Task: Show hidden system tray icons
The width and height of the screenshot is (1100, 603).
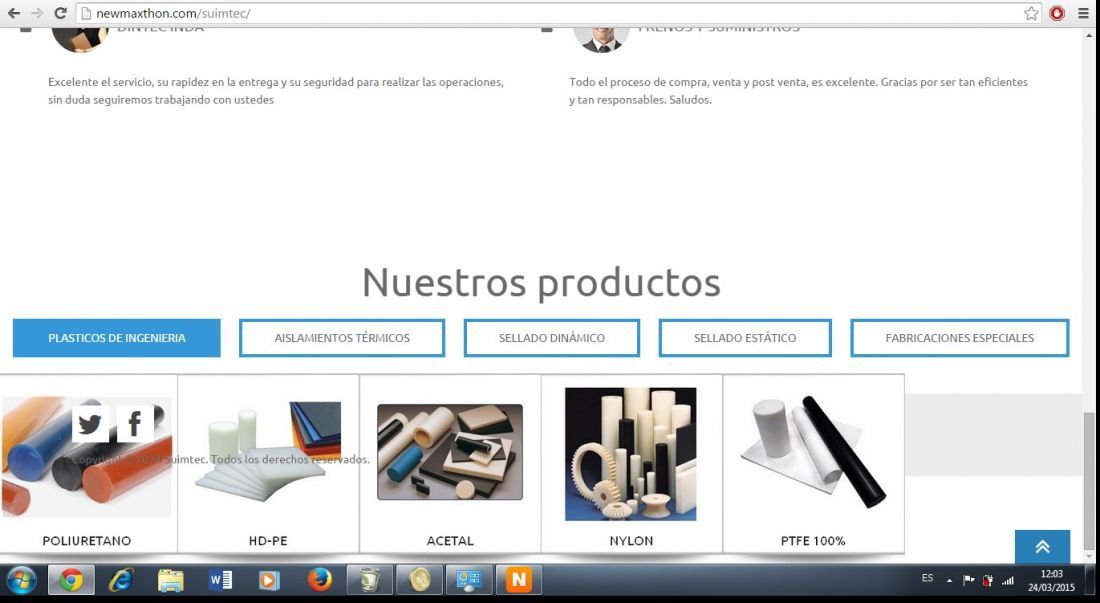Action: (x=949, y=581)
